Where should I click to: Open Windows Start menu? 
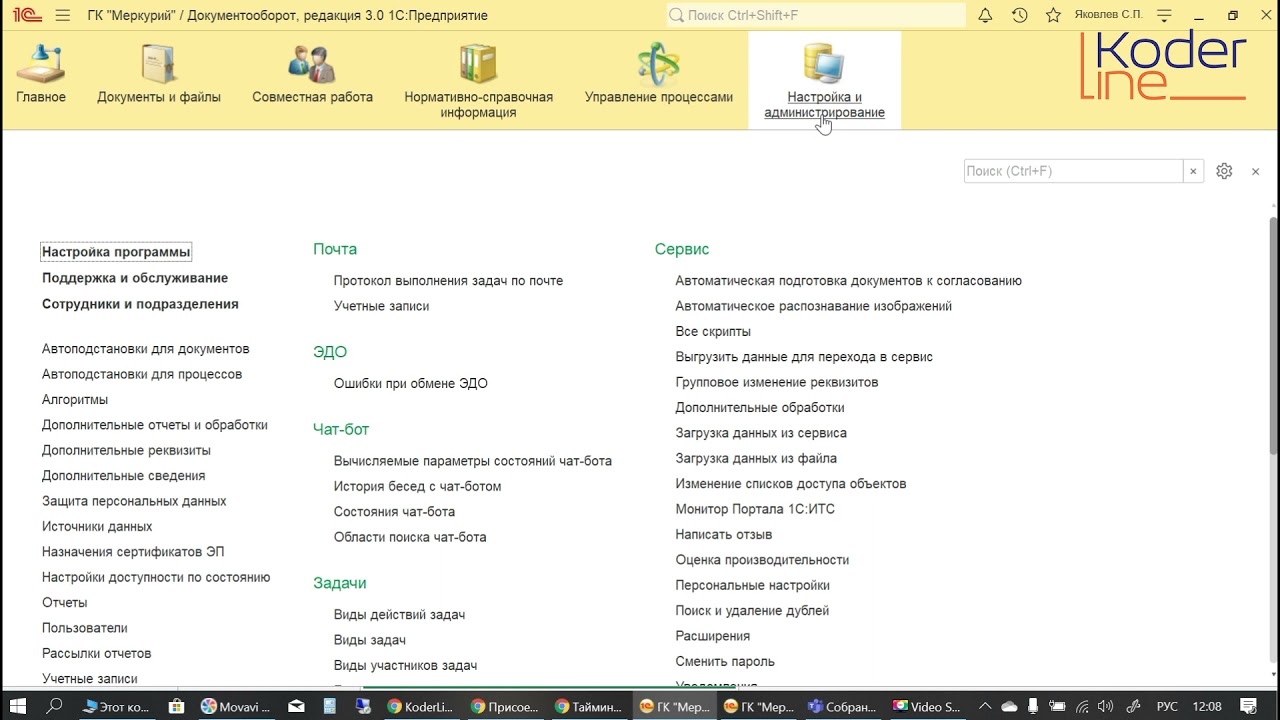(x=18, y=706)
